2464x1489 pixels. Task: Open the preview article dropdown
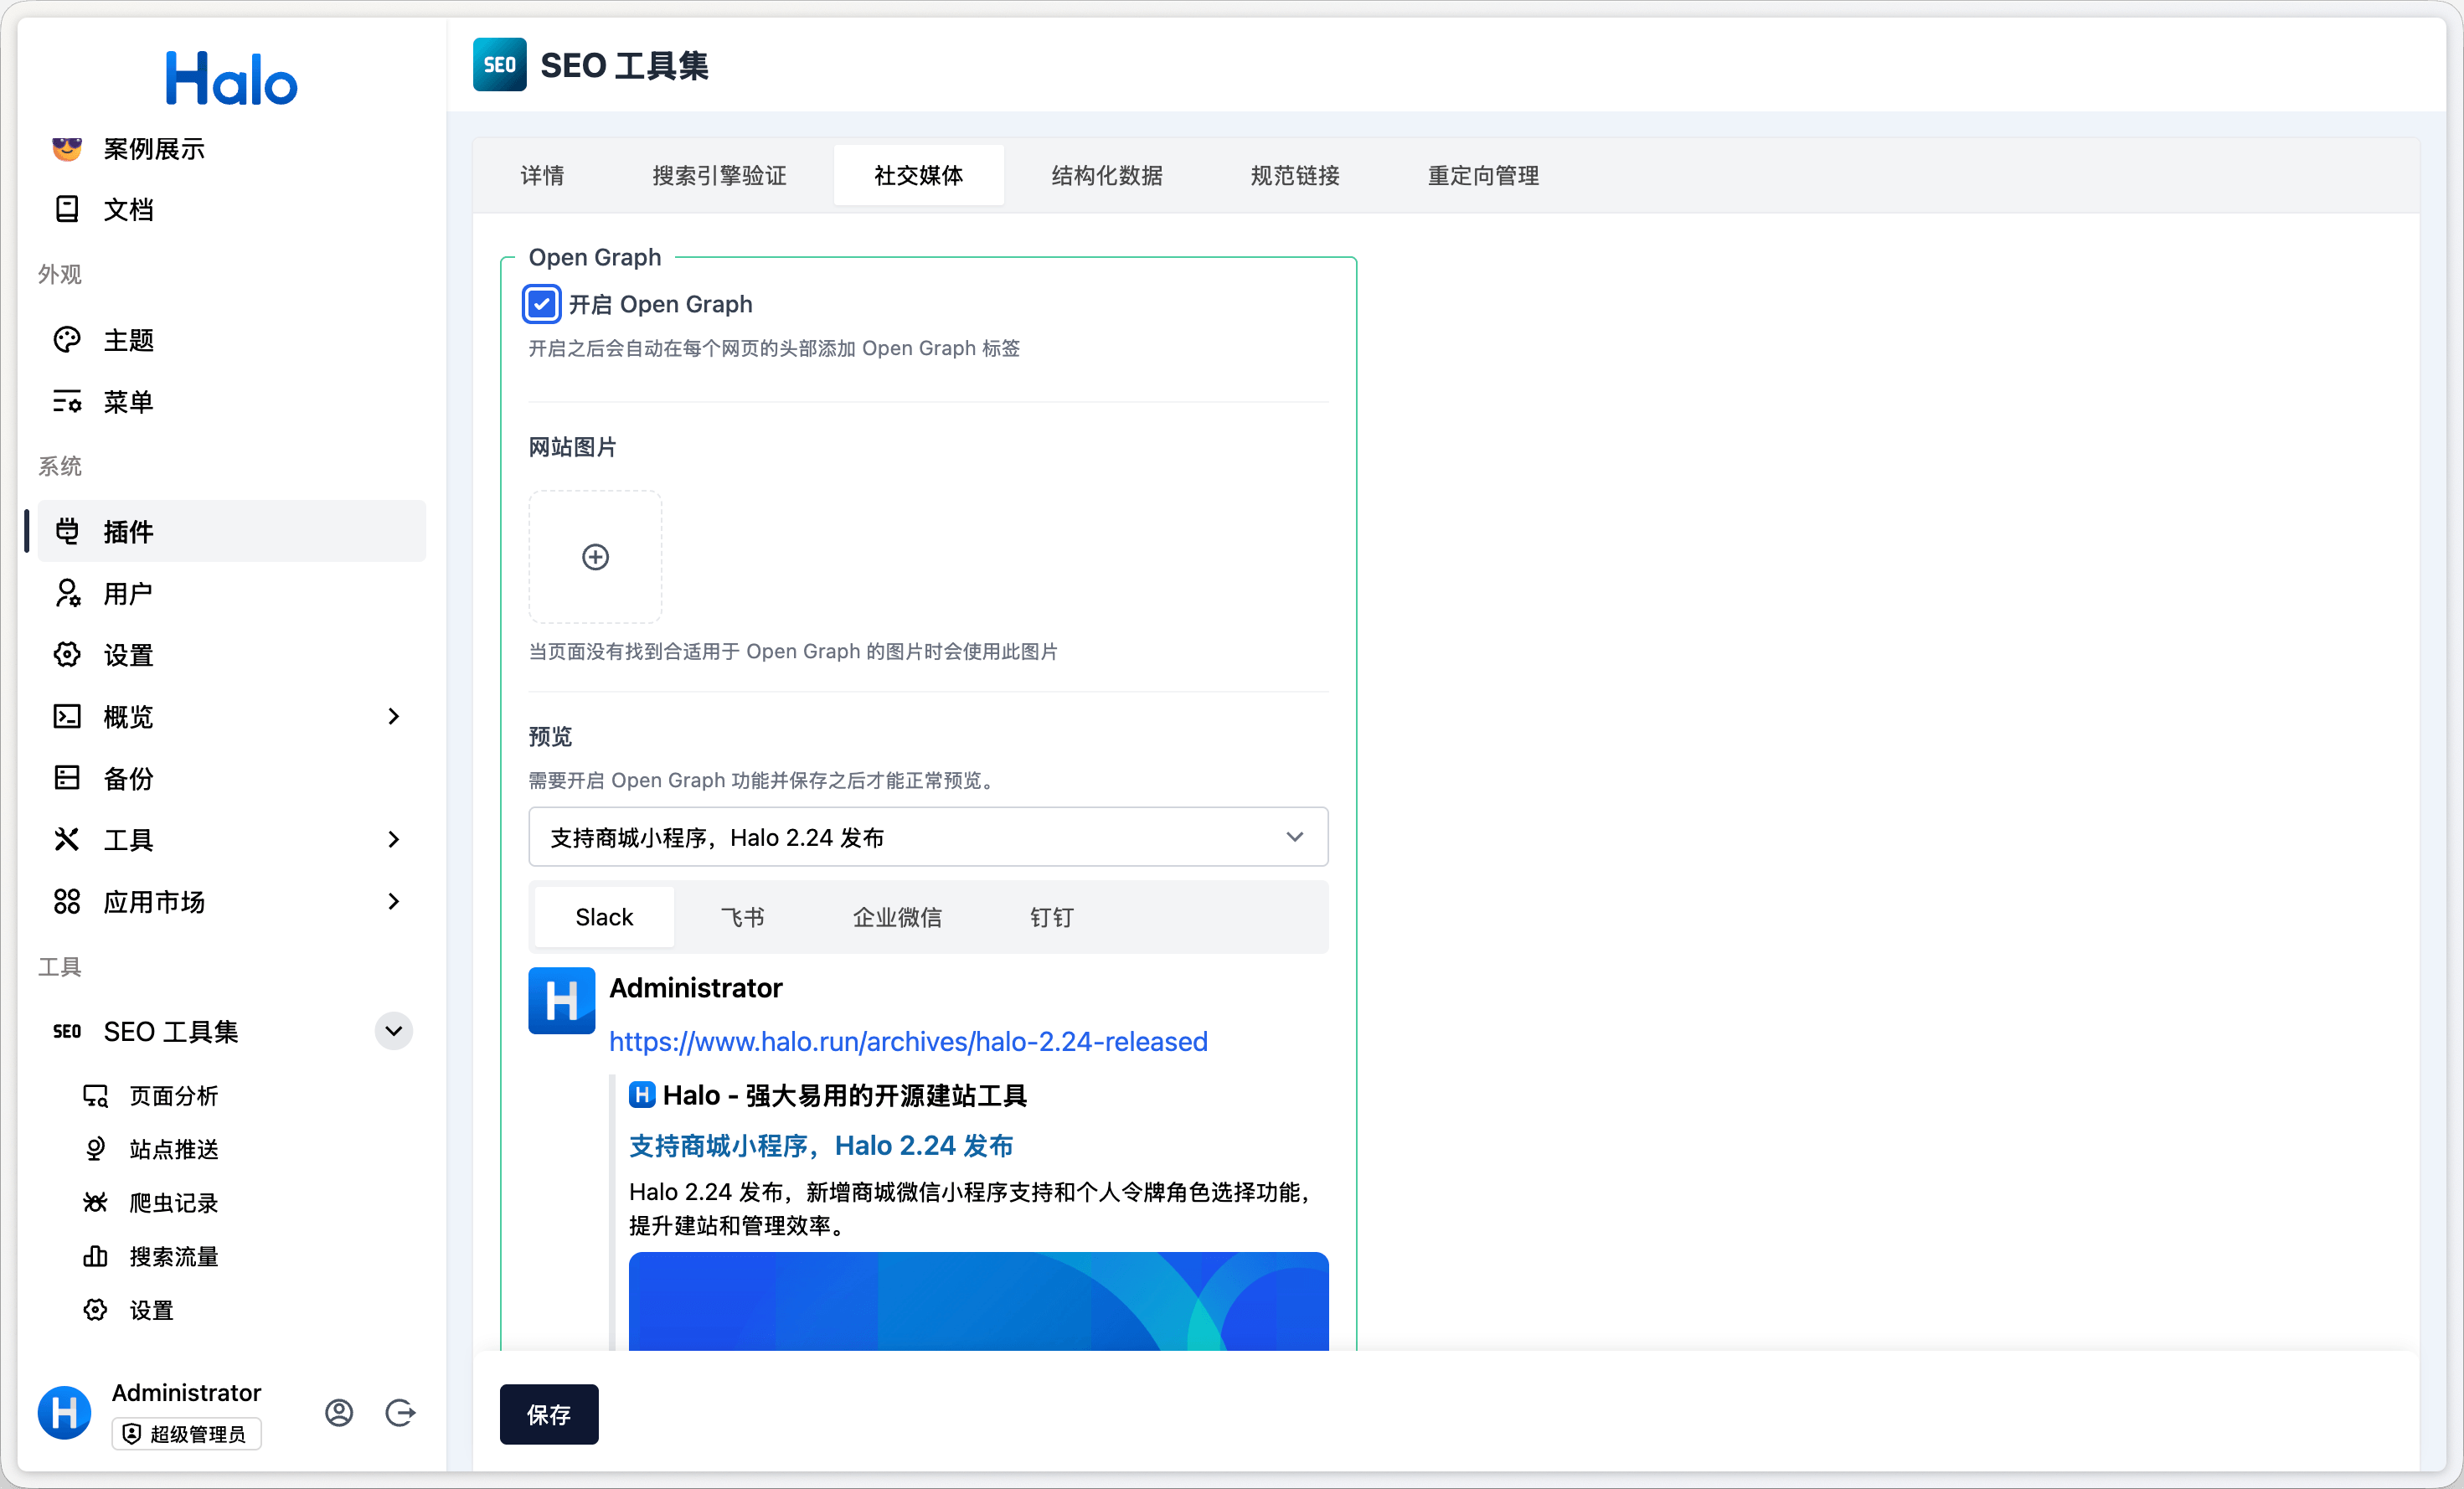pyautogui.click(x=927, y=837)
